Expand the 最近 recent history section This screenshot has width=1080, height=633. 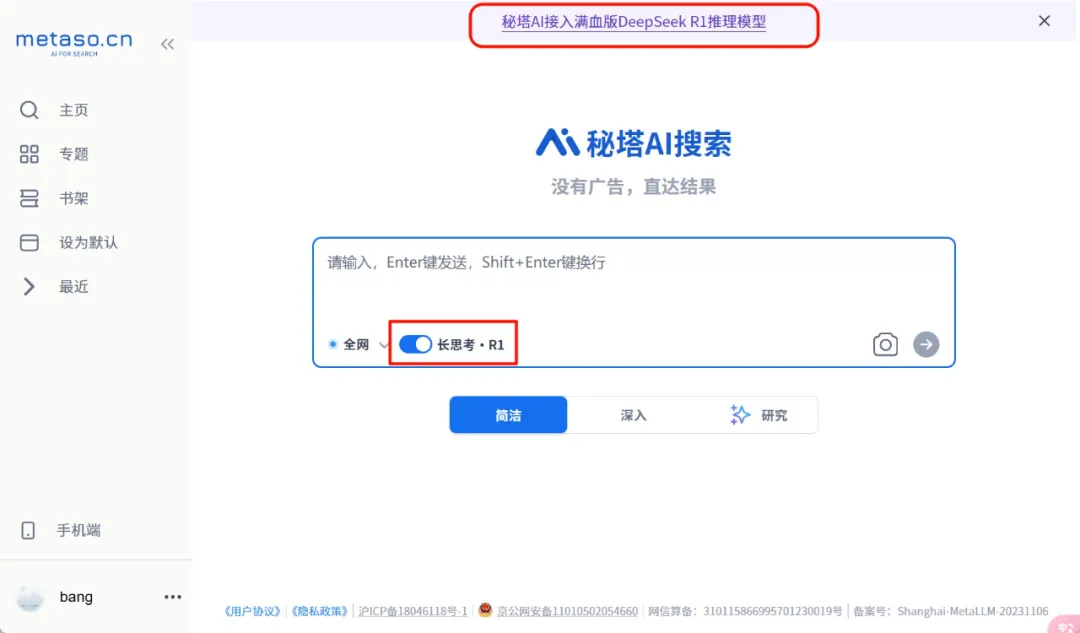(29, 287)
